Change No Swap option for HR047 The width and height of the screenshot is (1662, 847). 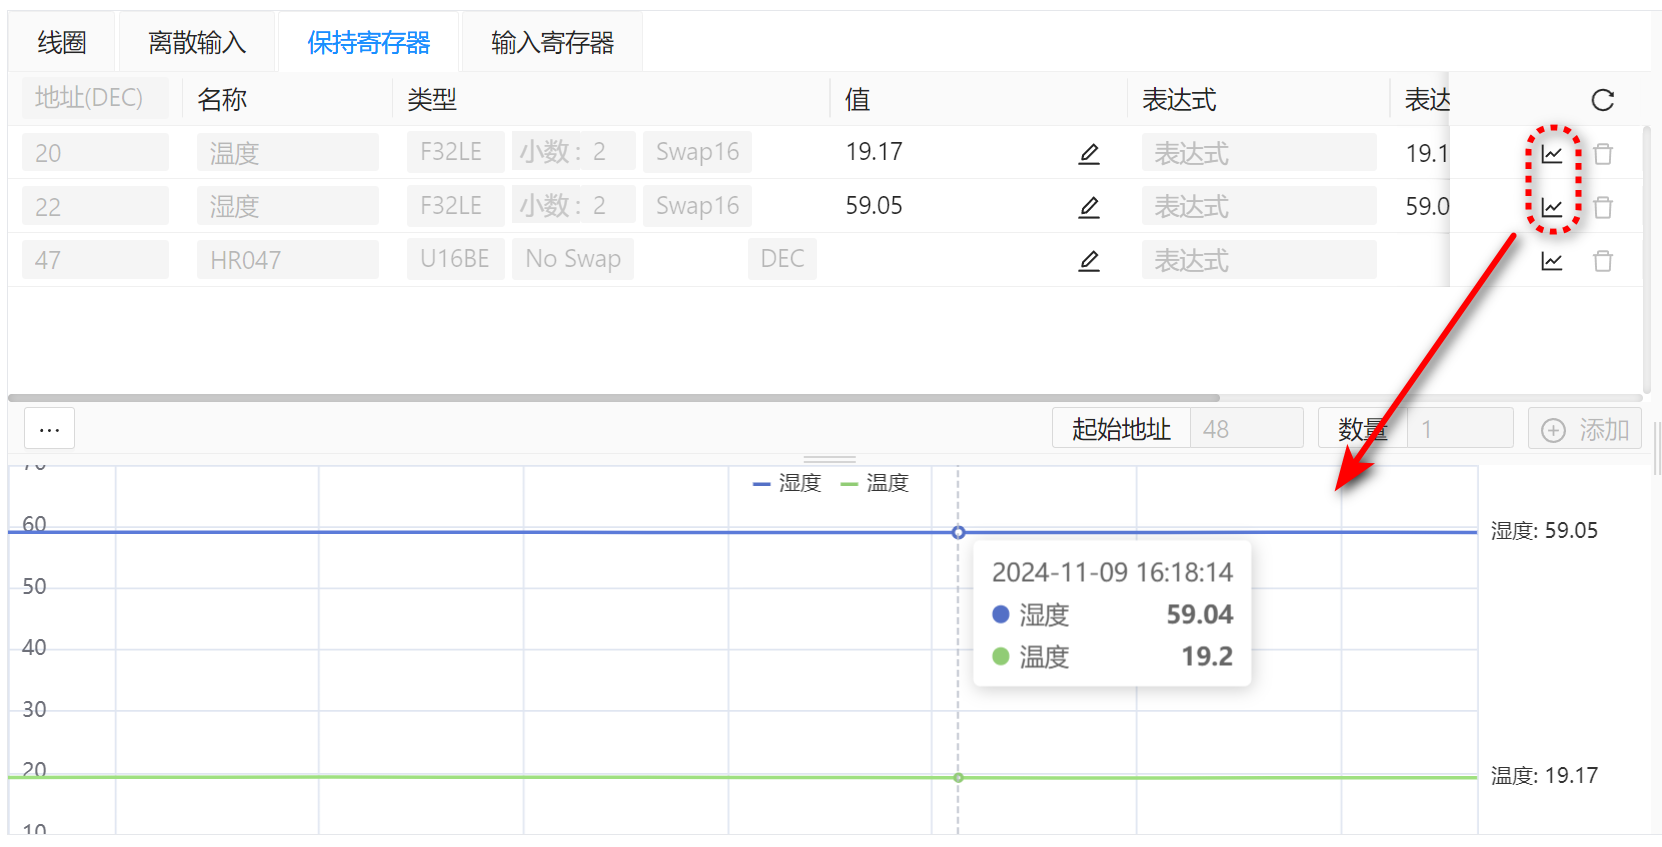click(x=572, y=259)
